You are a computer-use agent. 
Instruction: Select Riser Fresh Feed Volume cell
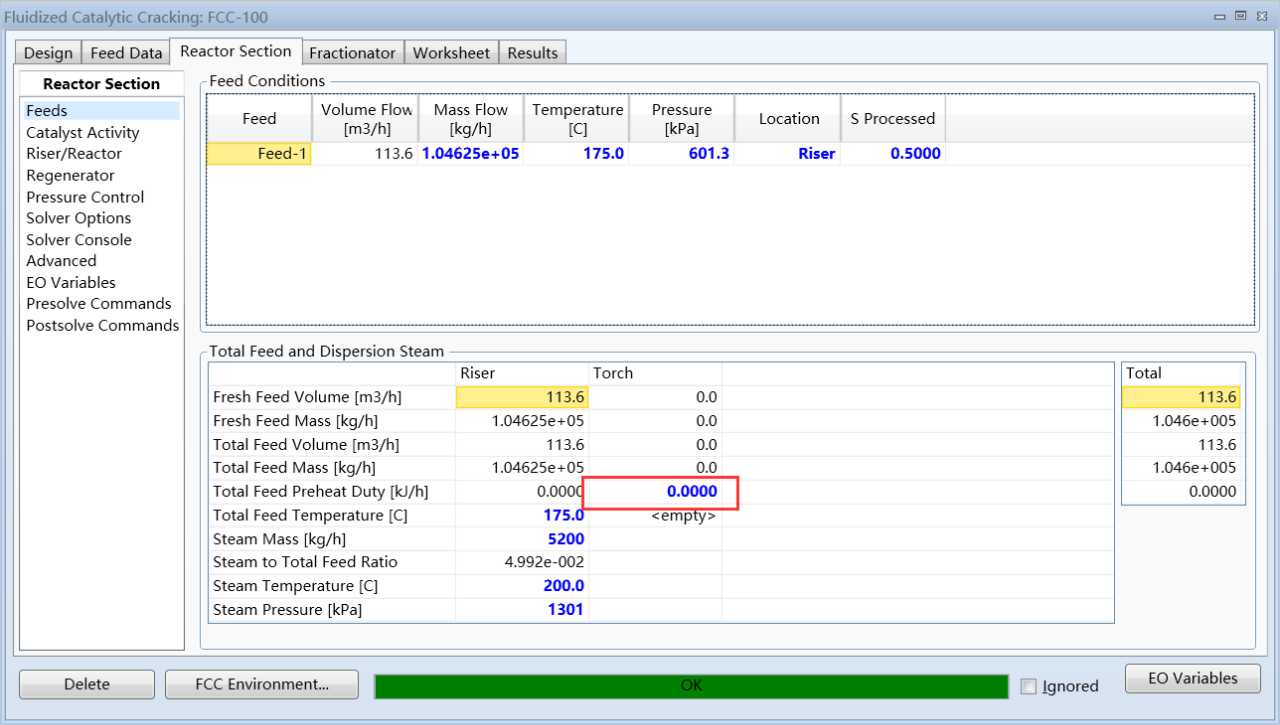(x=522, y=397)
